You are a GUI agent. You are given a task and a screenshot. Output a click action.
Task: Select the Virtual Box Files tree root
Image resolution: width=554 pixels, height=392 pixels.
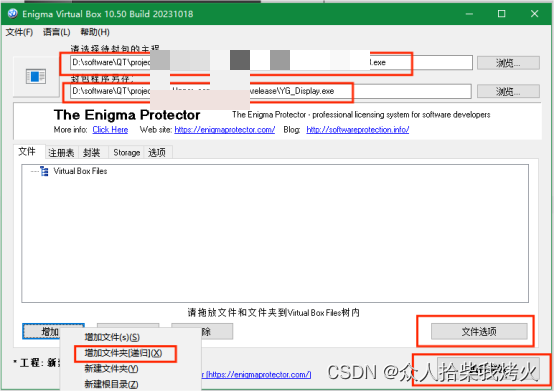[x=80, y=171]
